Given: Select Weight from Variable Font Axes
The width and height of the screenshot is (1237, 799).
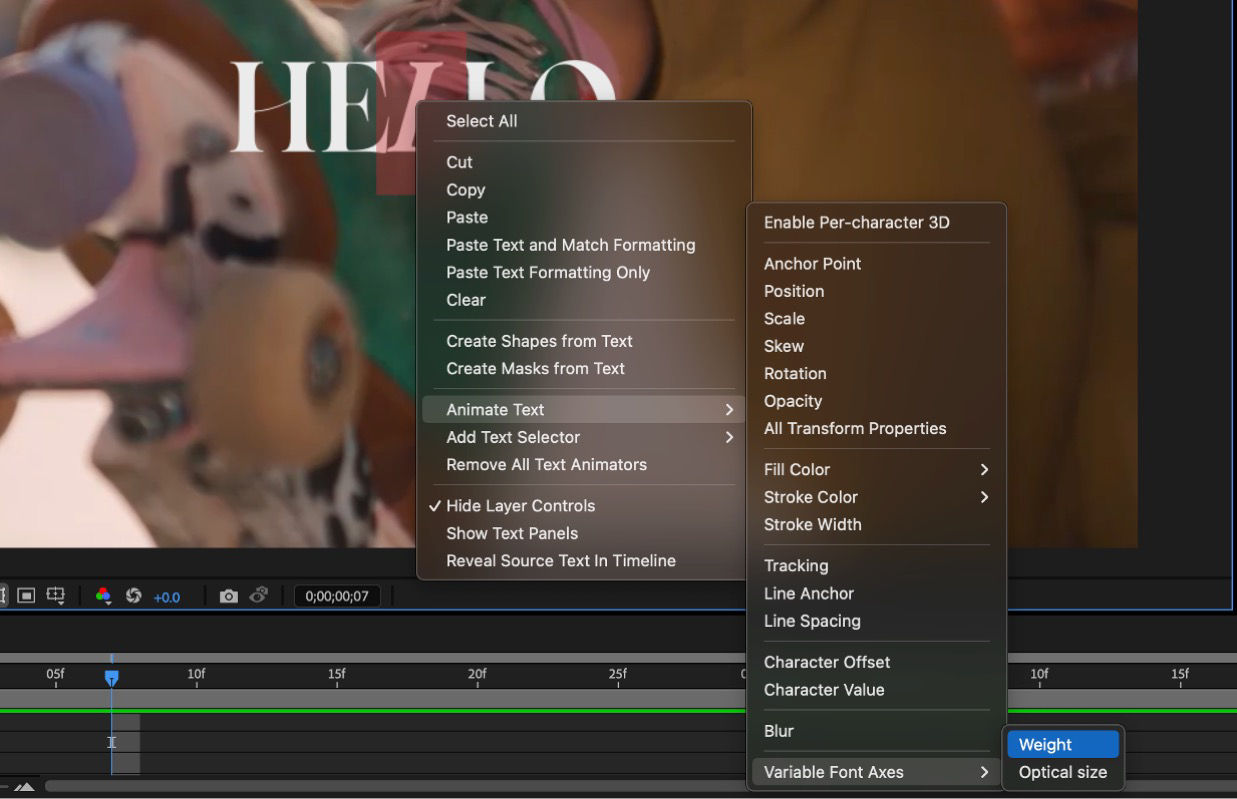Looking at the screenshot, I should [1044, 744].
